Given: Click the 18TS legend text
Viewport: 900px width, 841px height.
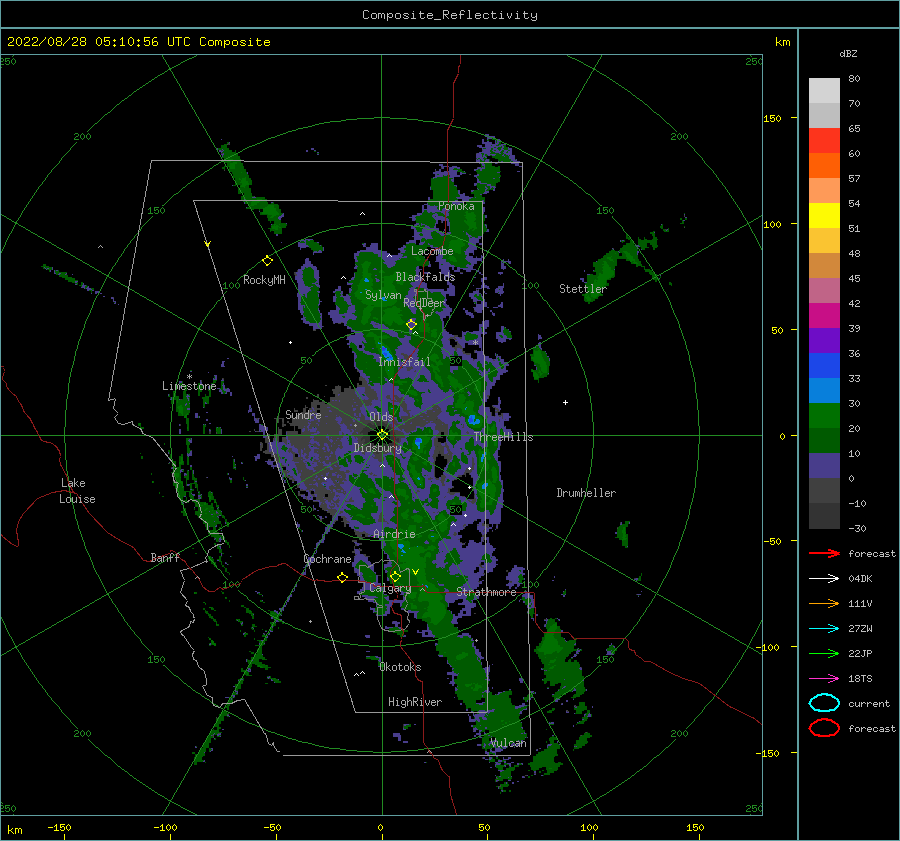Looking at the screenshot, I should point(860,679).
